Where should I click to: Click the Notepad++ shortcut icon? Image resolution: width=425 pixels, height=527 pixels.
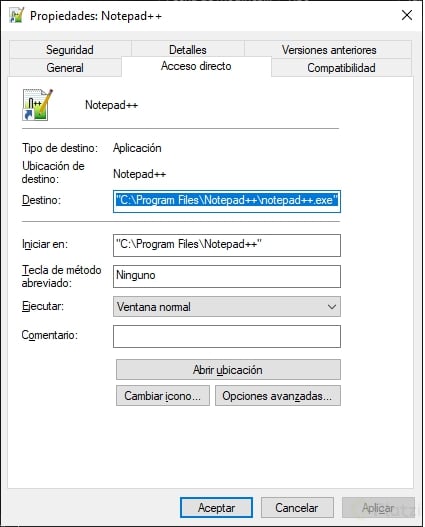tap(37, 105)
